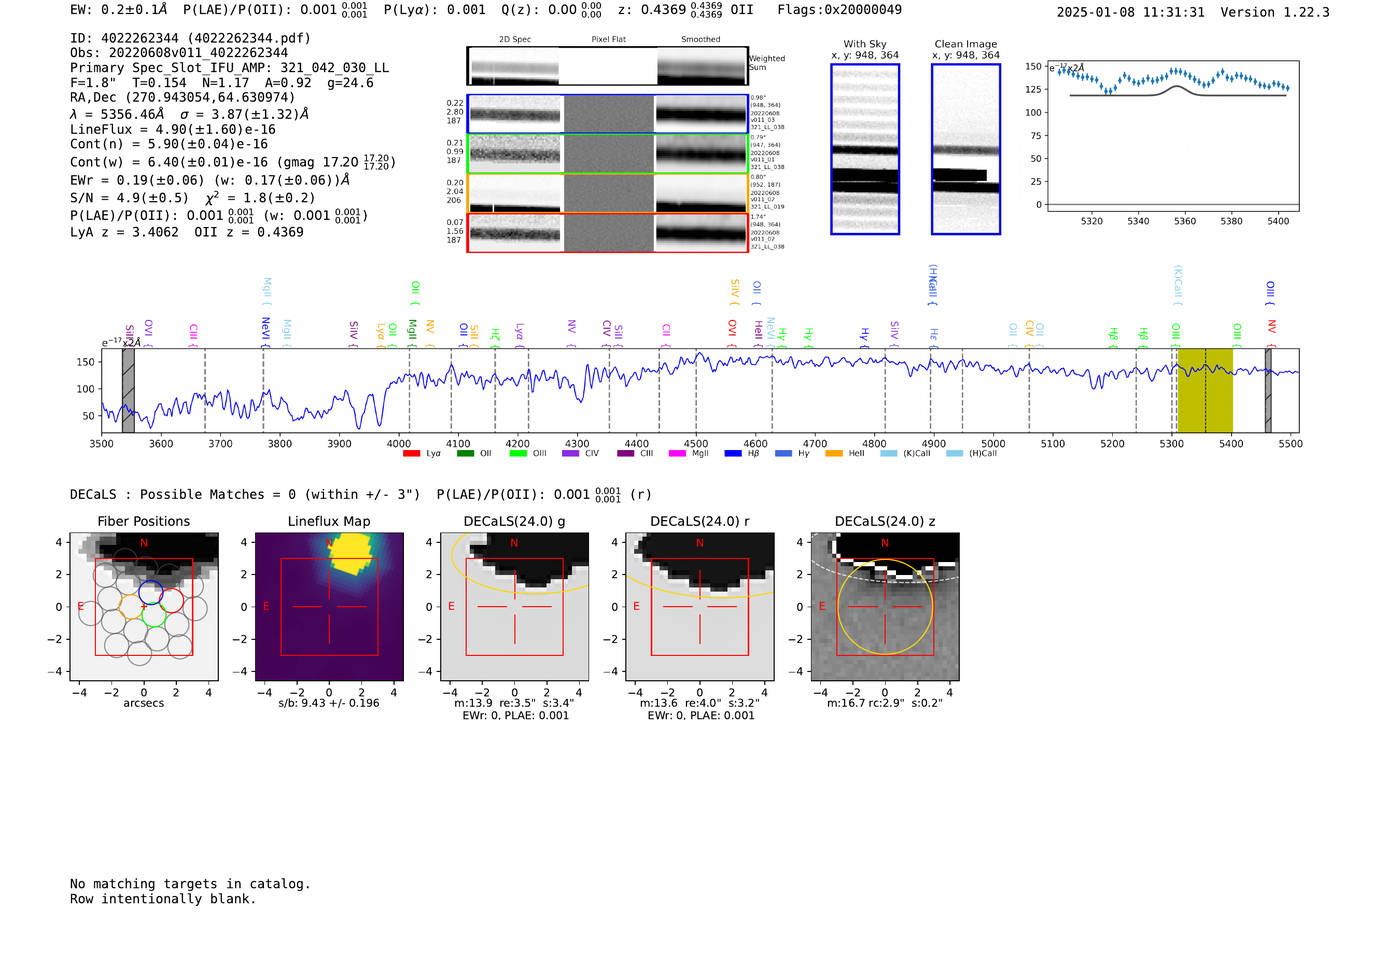Click 'No matching targets in catalog.' text
Viewport: 1400px width, 953px height.
point(190,884)
